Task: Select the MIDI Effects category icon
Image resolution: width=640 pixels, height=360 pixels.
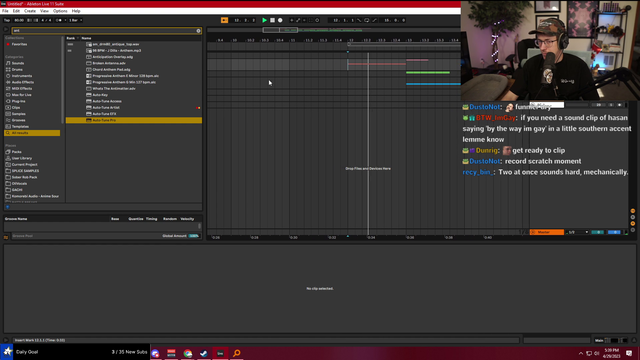Action: point(8,89)
